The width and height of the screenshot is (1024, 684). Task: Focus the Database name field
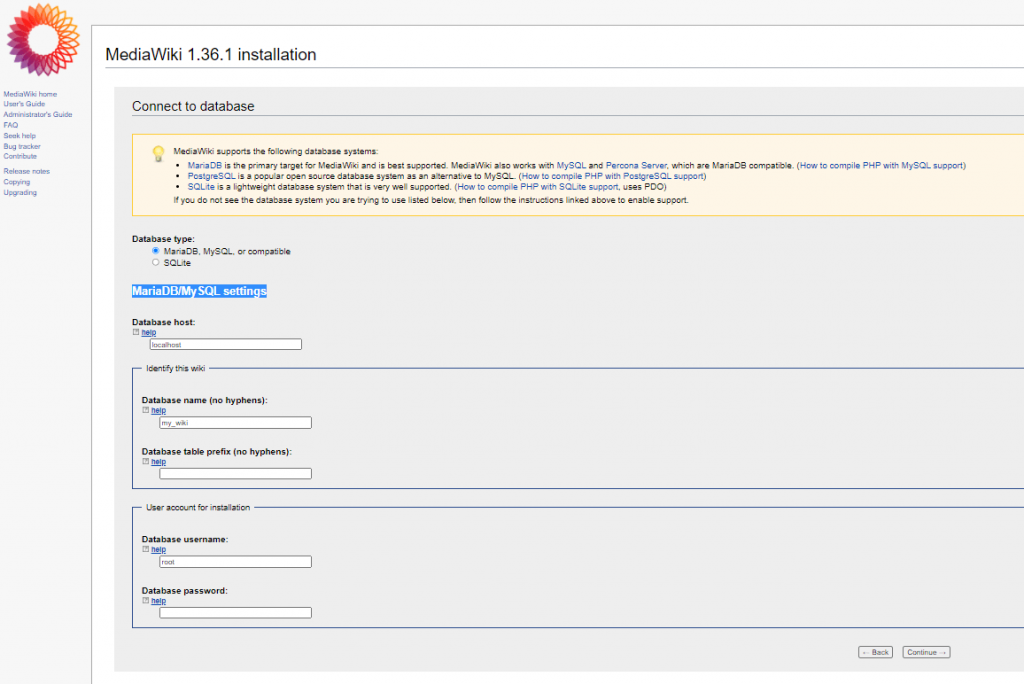(x=235, y=423)
